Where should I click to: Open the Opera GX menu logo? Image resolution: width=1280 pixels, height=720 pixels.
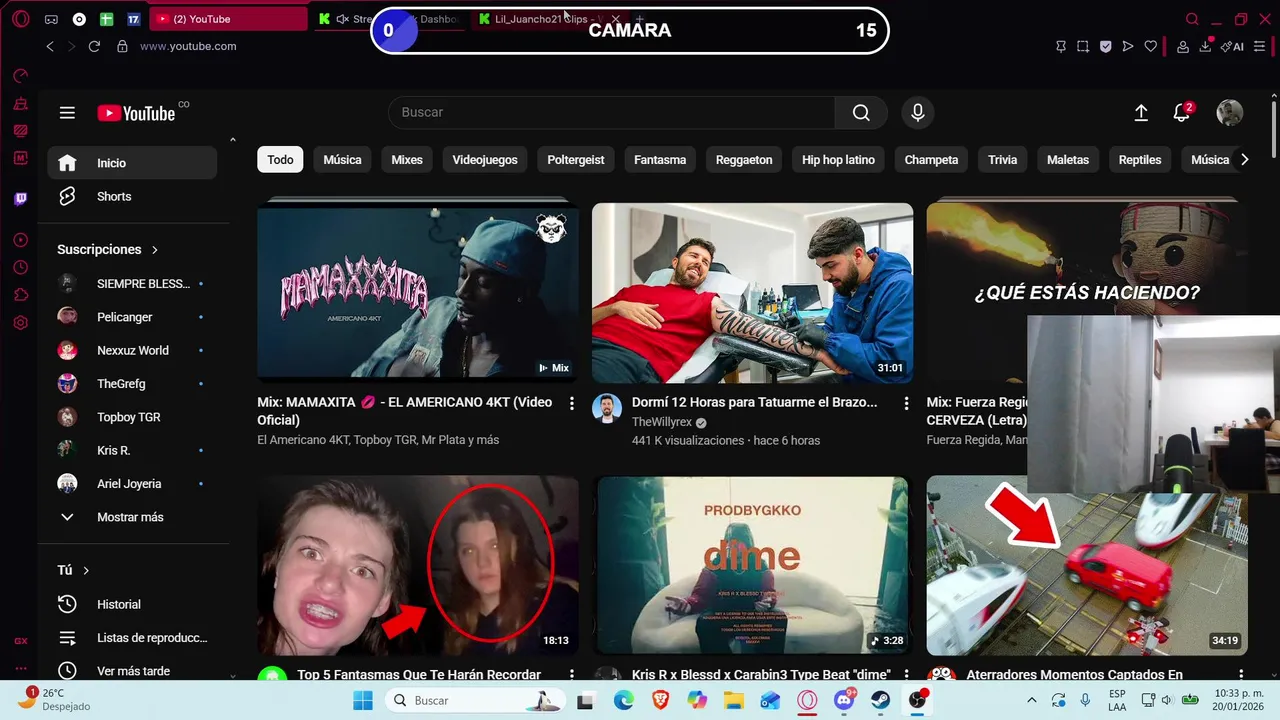click(x=20, y=19)
